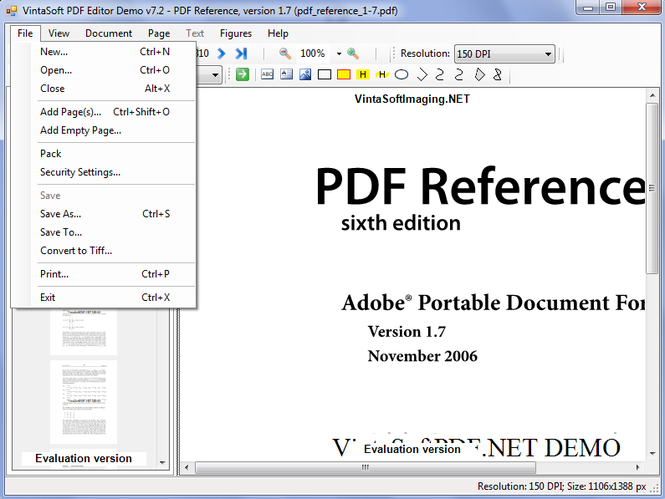Open the Document menu
The height and width of the screenshot is (499, 665).
coord(109,33)
